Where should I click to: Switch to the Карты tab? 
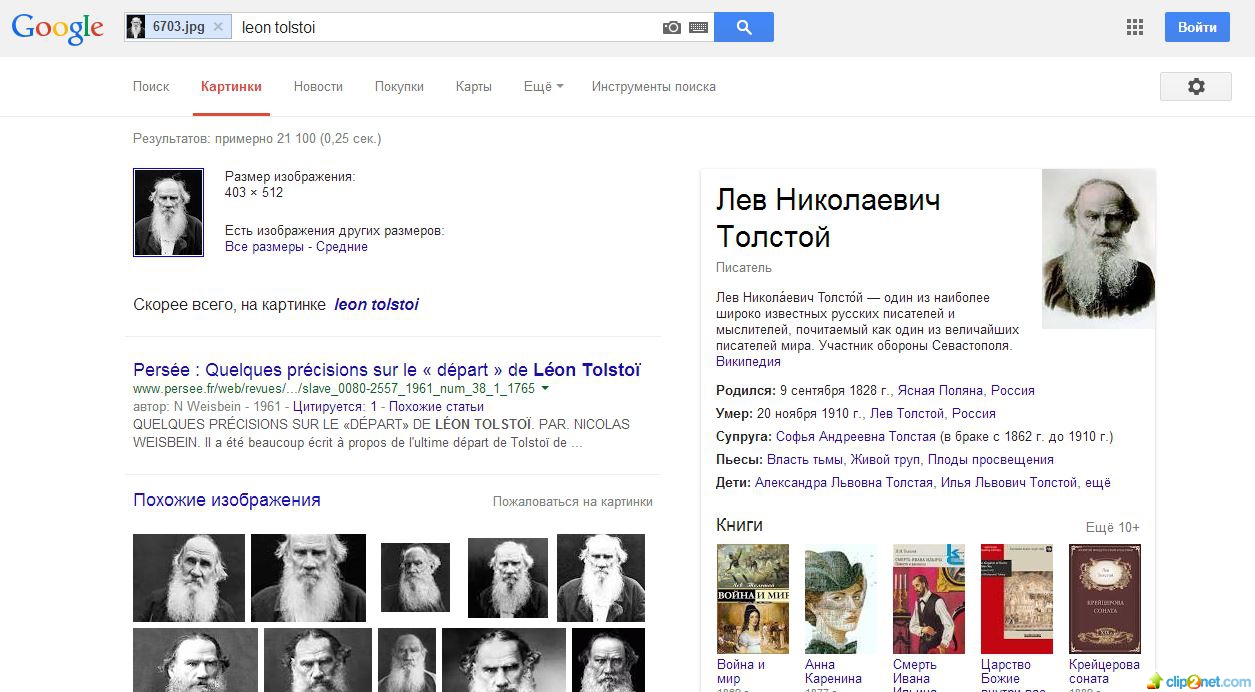coord(473,87)
